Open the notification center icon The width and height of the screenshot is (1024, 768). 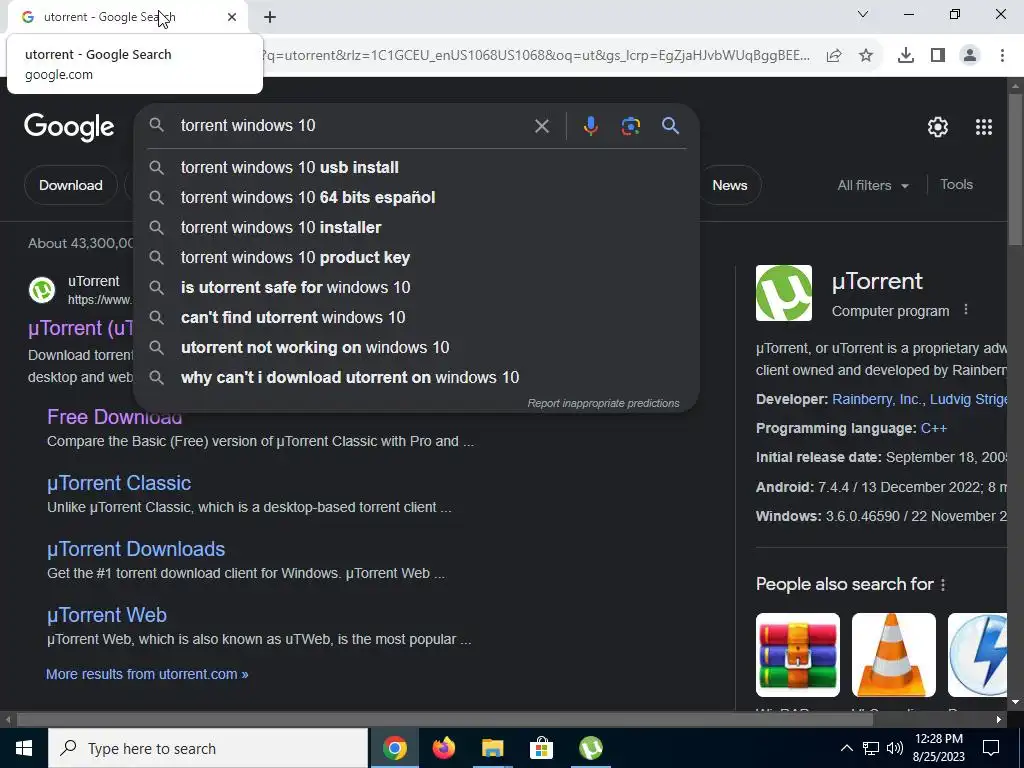[x=991, y=748]
